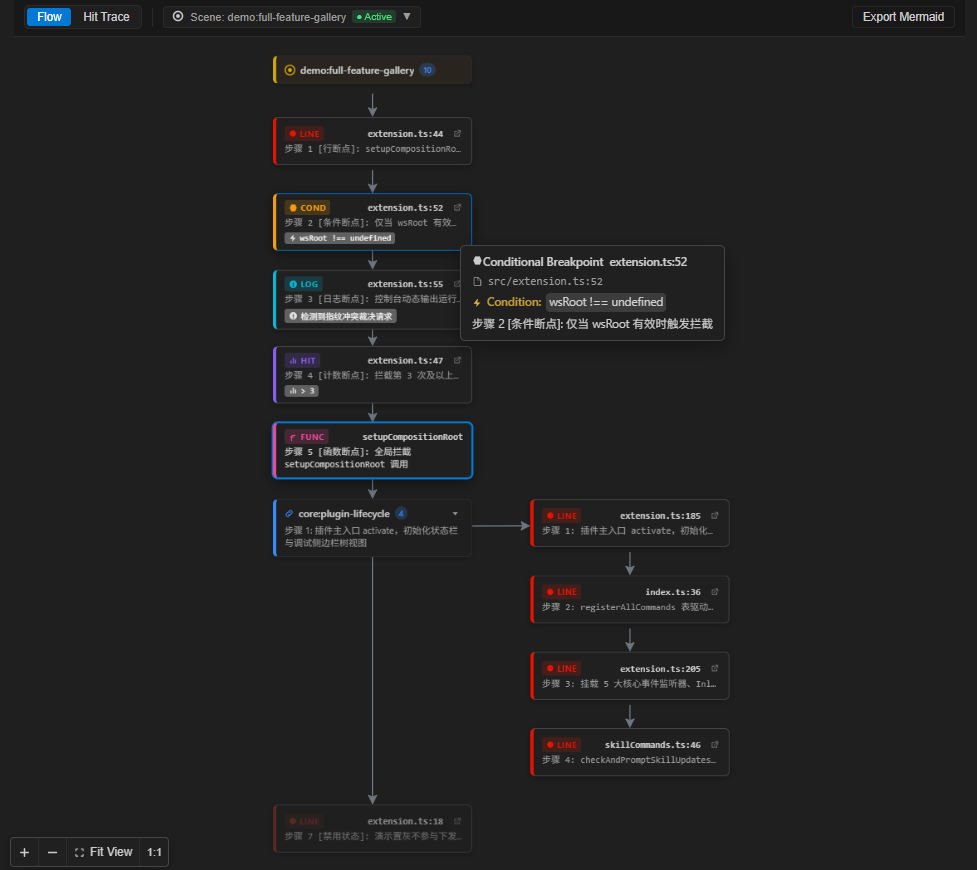
Task: Click the LINE badge on skillCommands.ts:46
Action: pos(561,745)
